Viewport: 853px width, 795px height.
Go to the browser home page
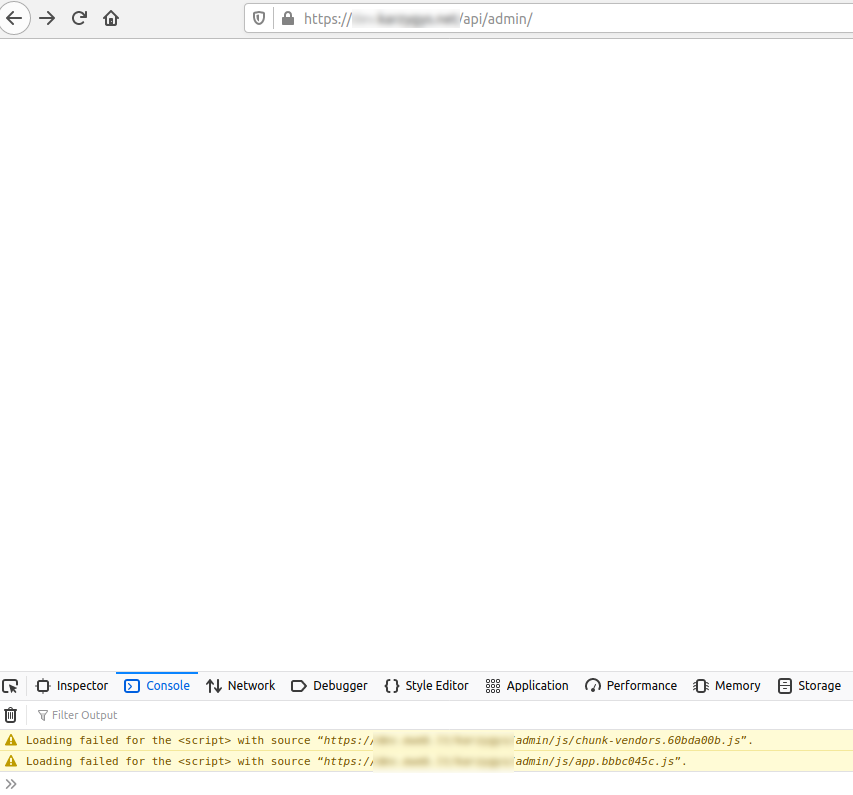point(111,18)
